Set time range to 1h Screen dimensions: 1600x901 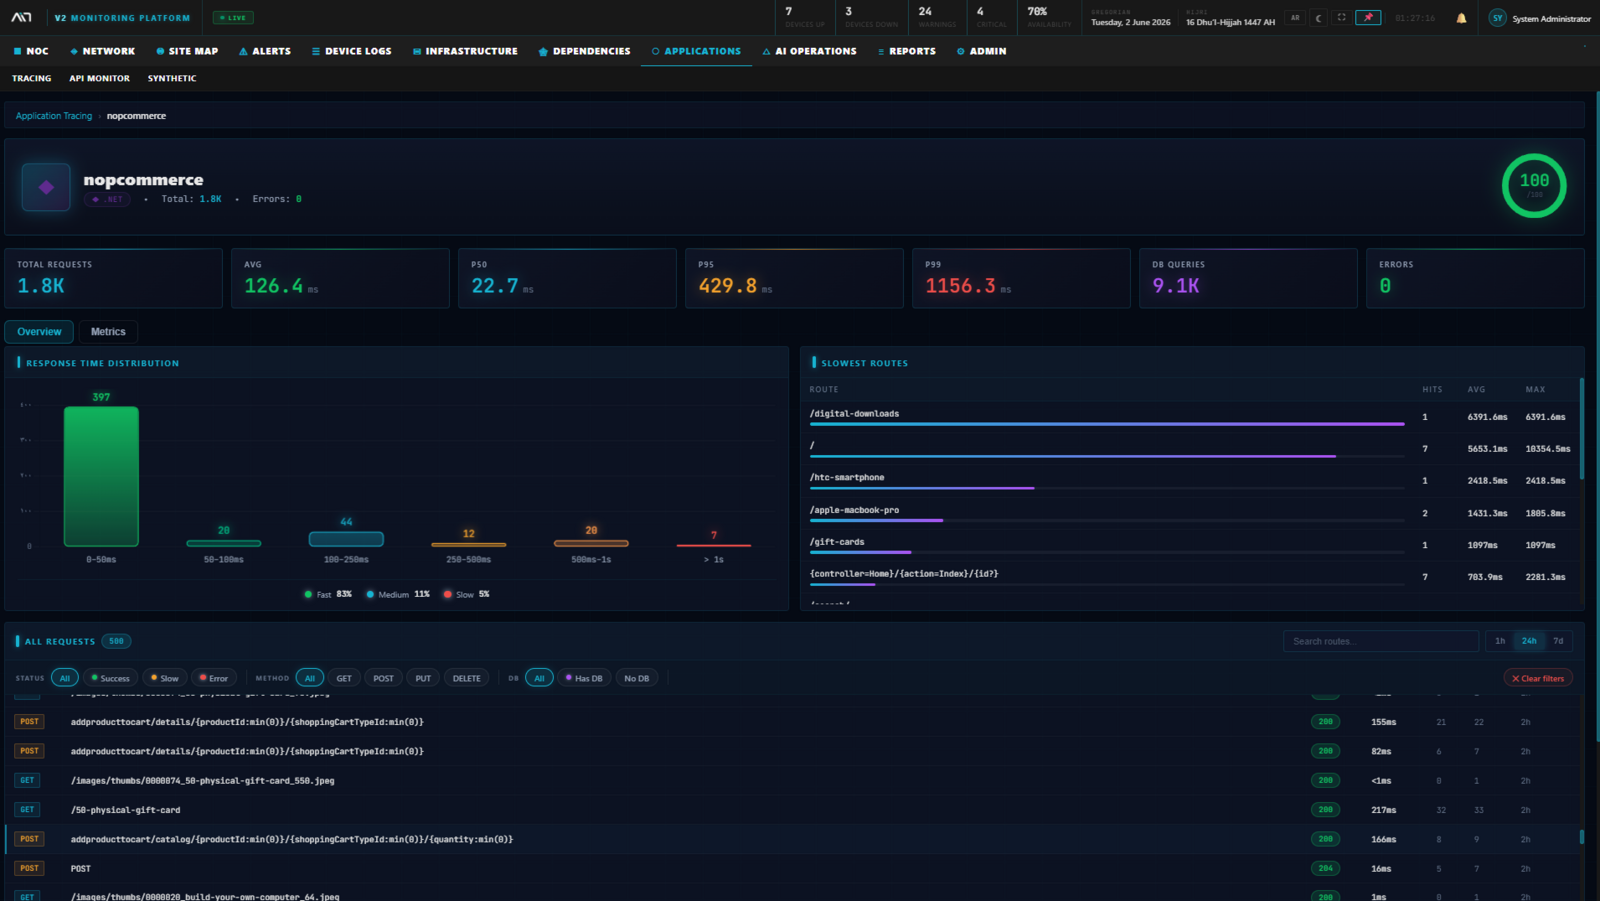[x=1500, y=641]
